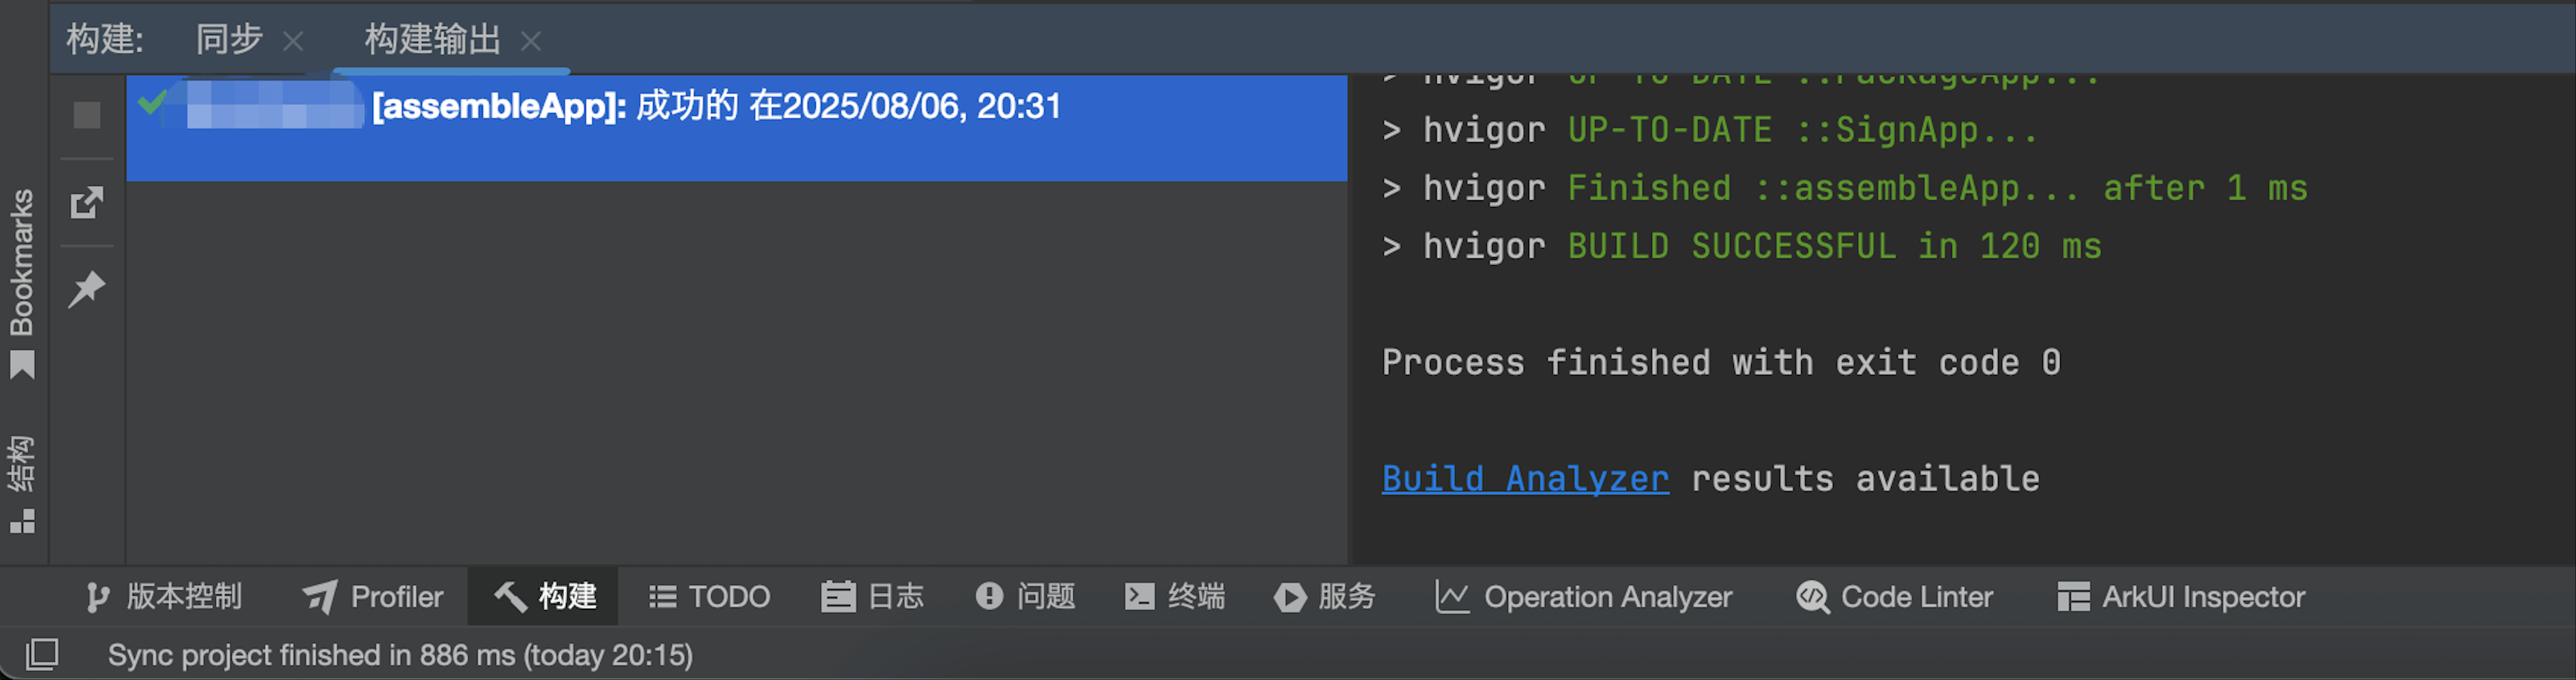Close the 构建输出 tab
The width and height of the screenshot is (2576, 680).
[531, 42]
